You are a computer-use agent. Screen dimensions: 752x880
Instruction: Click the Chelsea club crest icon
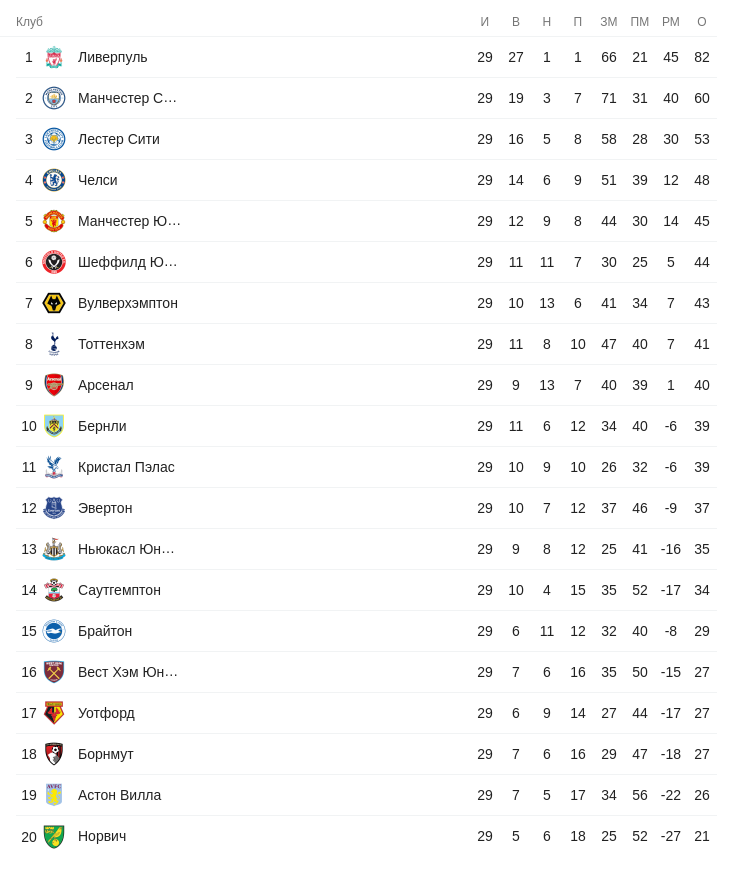(x=54, y=180)
